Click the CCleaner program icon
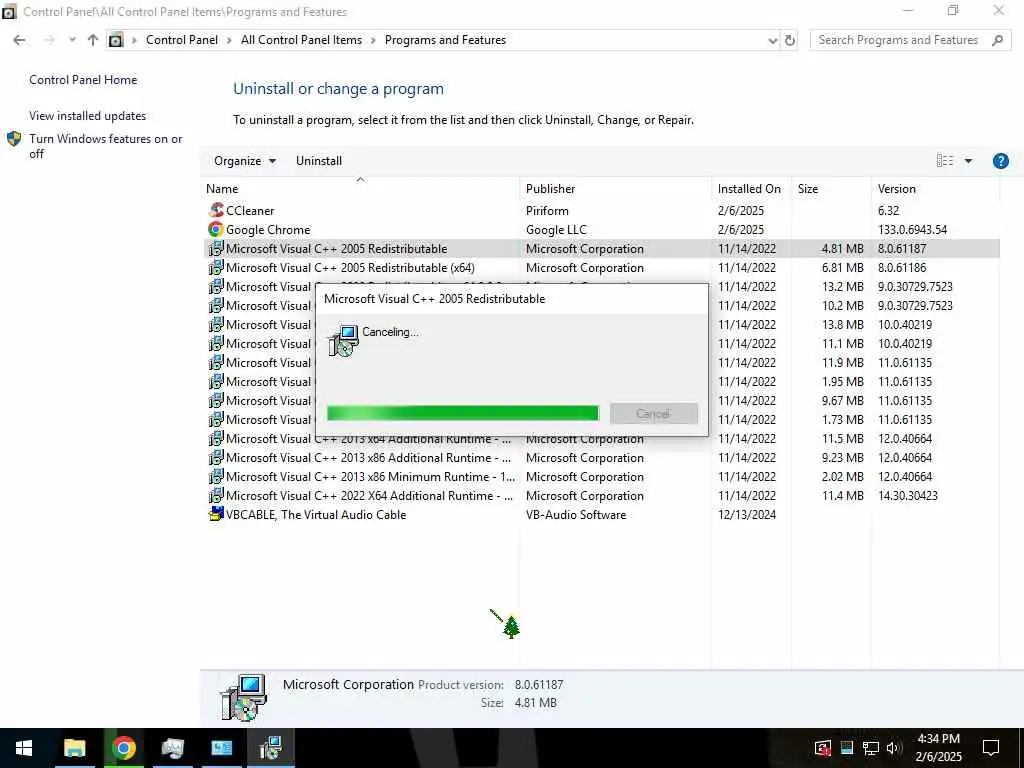 [216, 210]
